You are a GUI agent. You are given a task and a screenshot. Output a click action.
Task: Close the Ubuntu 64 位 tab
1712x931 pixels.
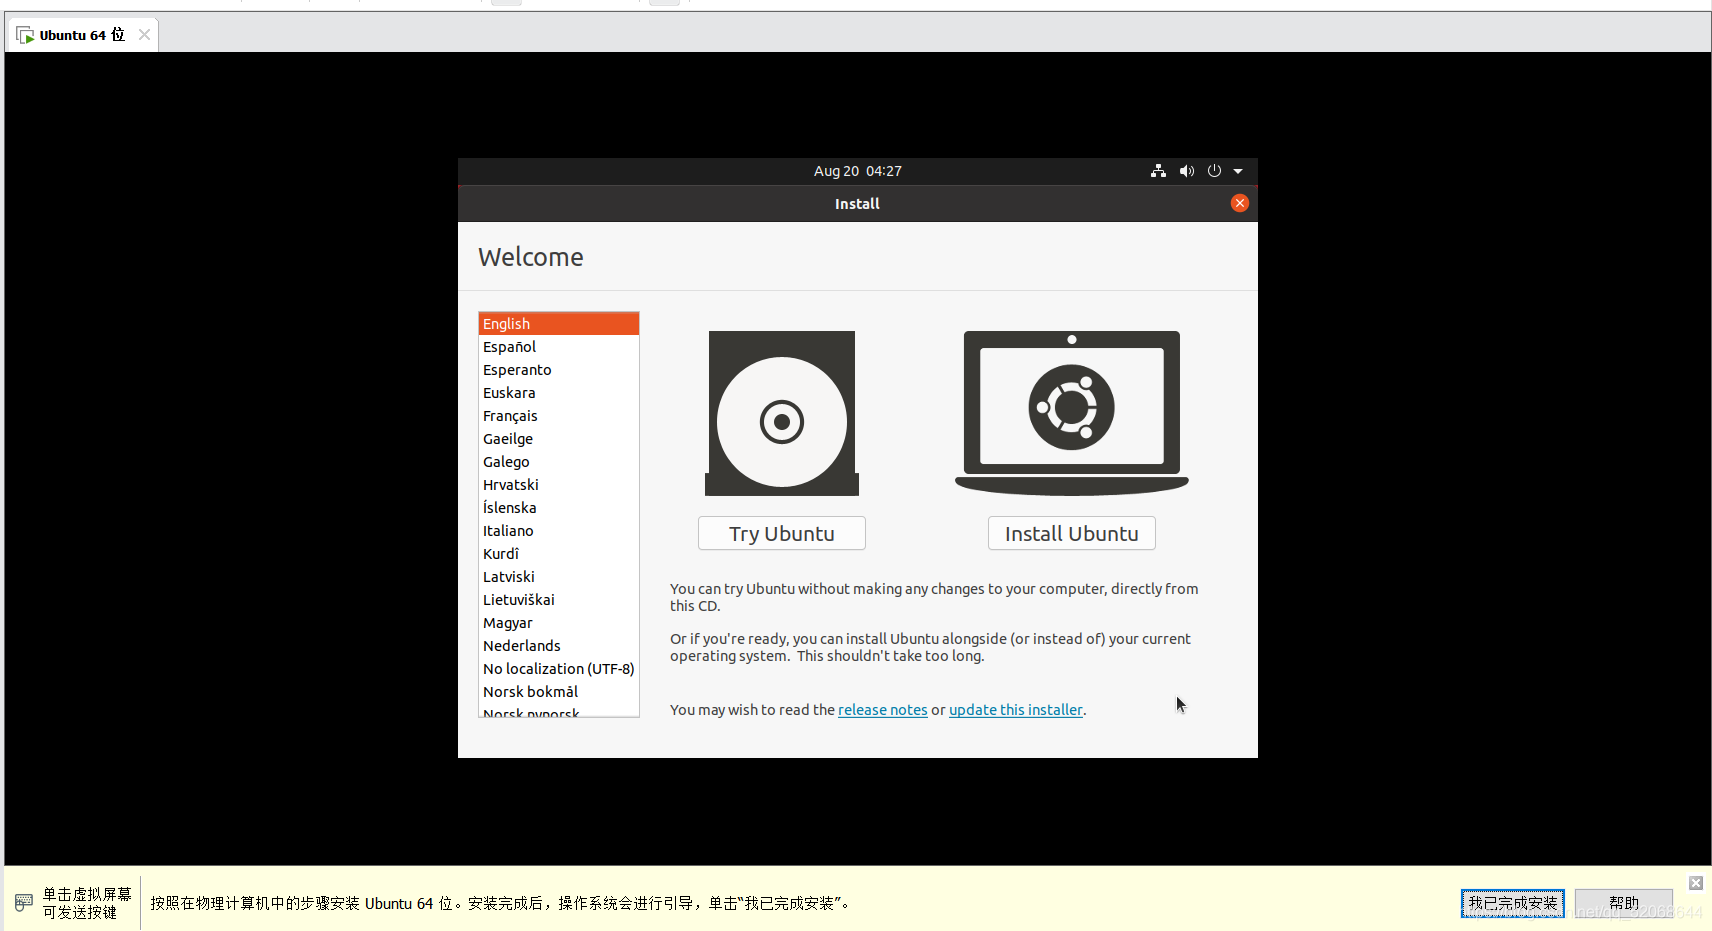click(145, 35)
